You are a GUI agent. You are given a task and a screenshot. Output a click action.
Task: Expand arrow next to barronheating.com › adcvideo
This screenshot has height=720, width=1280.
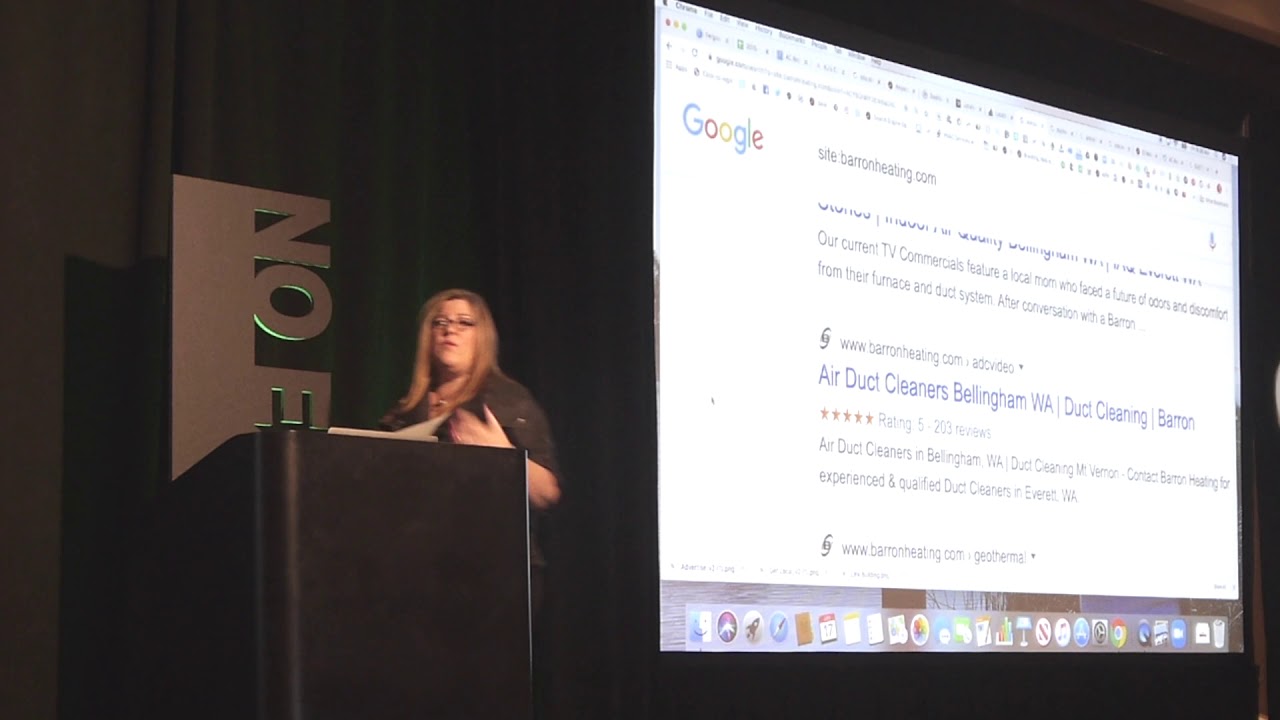pyautogui.click(x=1021, y=367)
